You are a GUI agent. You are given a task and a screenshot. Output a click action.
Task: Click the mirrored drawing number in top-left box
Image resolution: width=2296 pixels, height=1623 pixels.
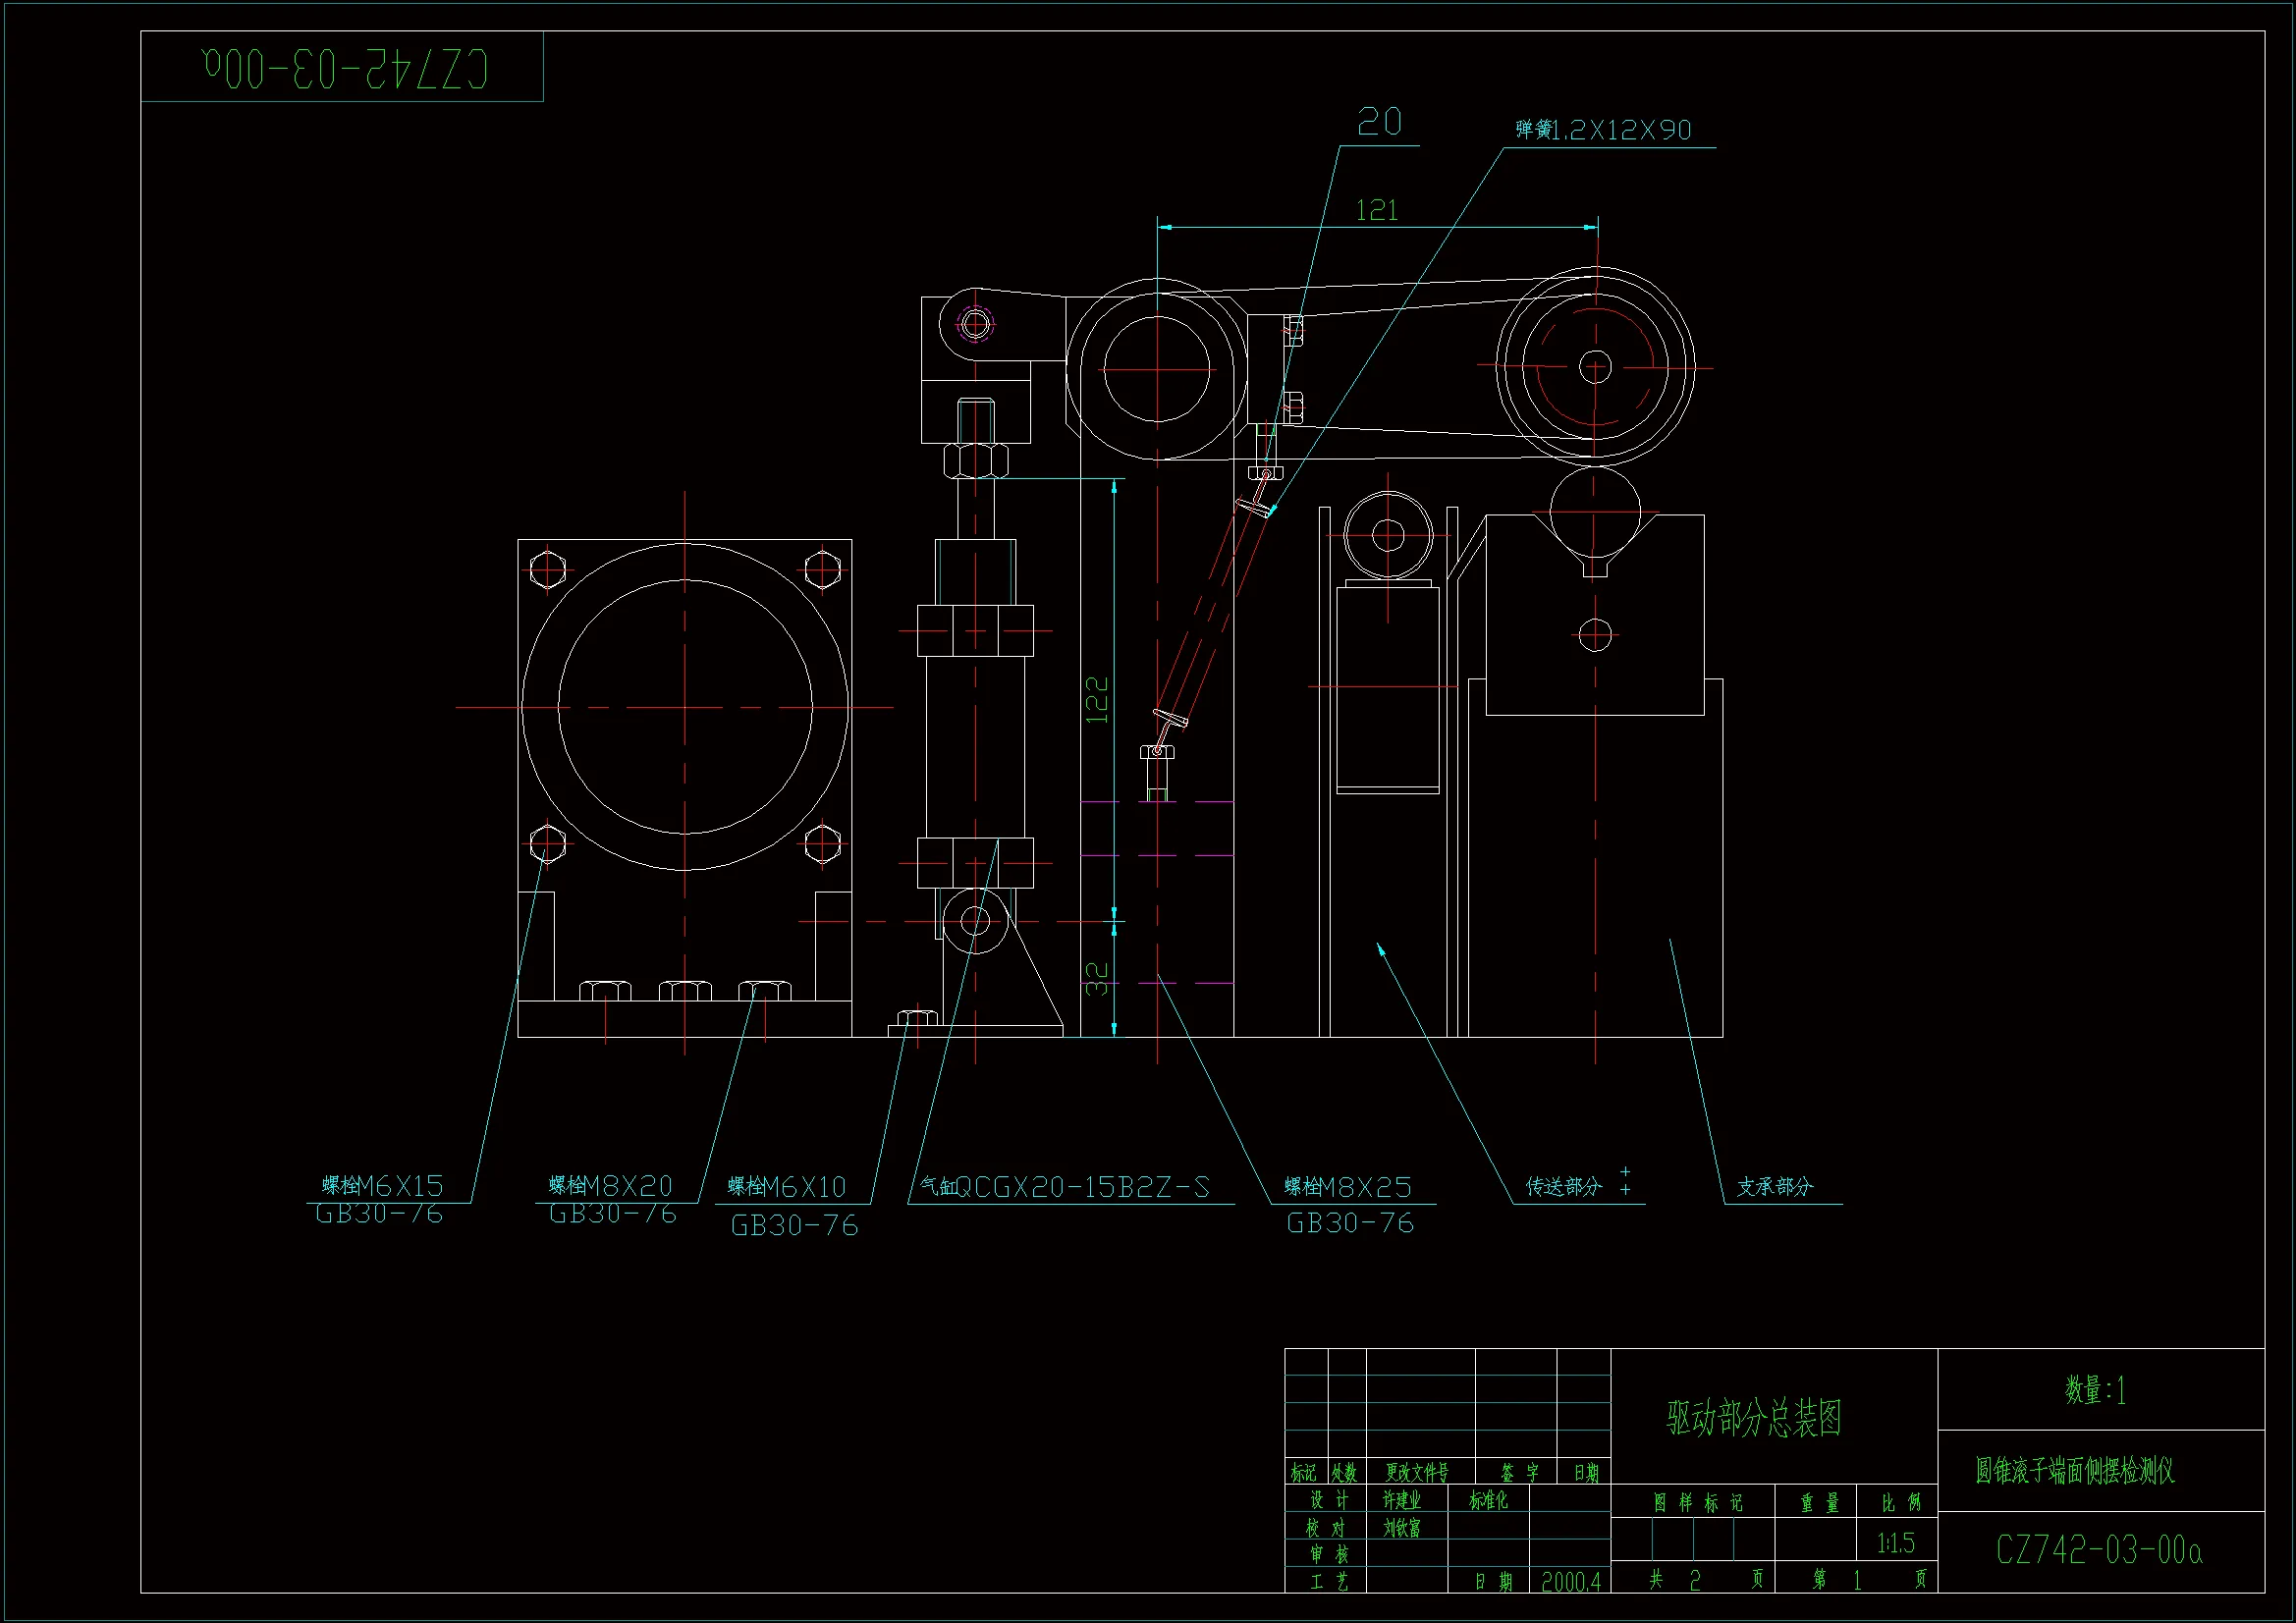(x=346, y=69)
